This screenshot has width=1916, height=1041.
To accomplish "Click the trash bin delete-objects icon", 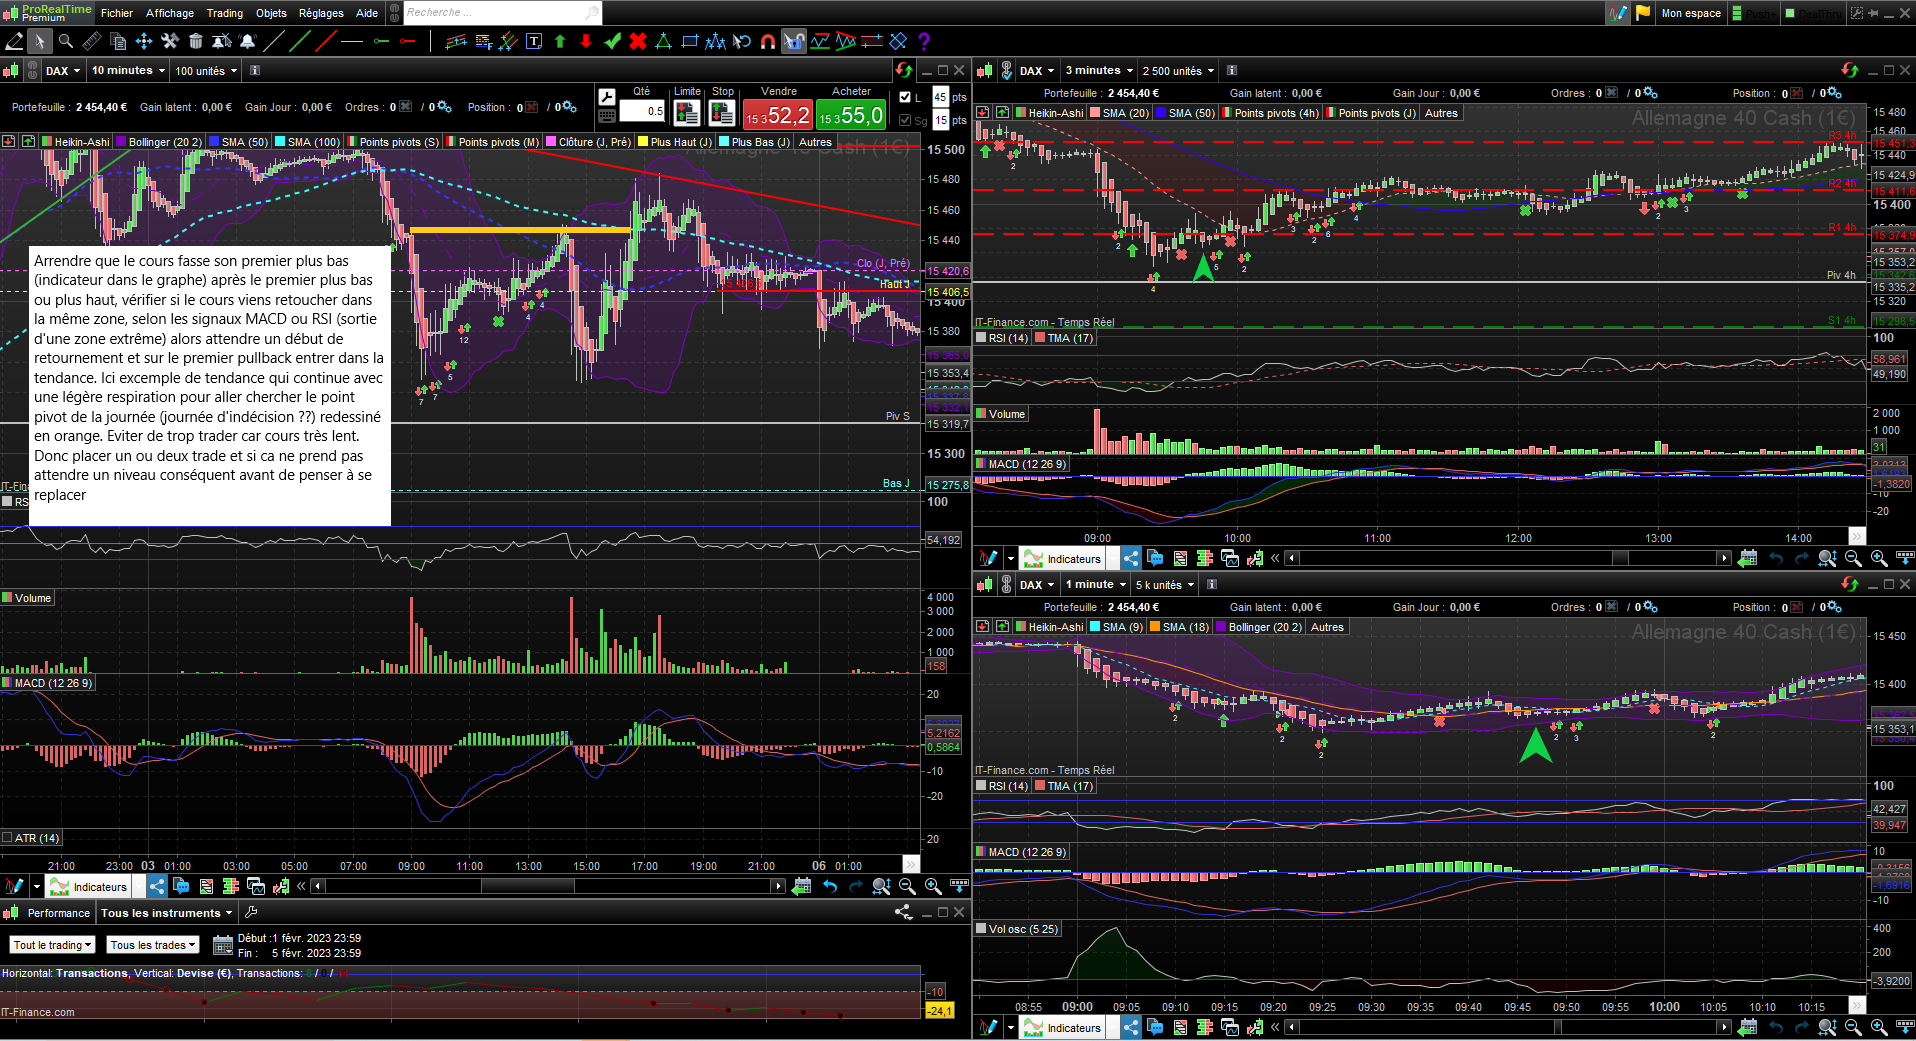I will click(196, 41).
